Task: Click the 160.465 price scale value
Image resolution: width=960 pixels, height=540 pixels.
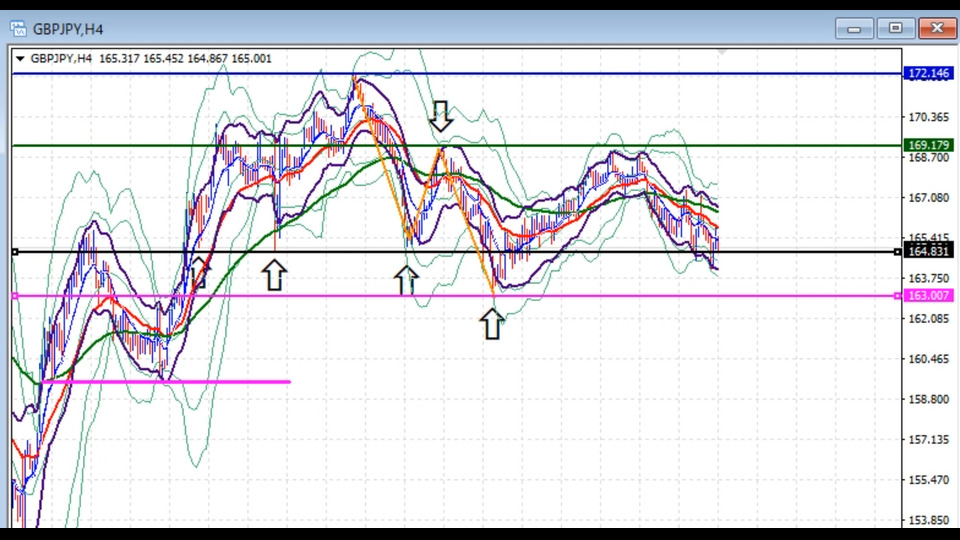Action: 928,359
